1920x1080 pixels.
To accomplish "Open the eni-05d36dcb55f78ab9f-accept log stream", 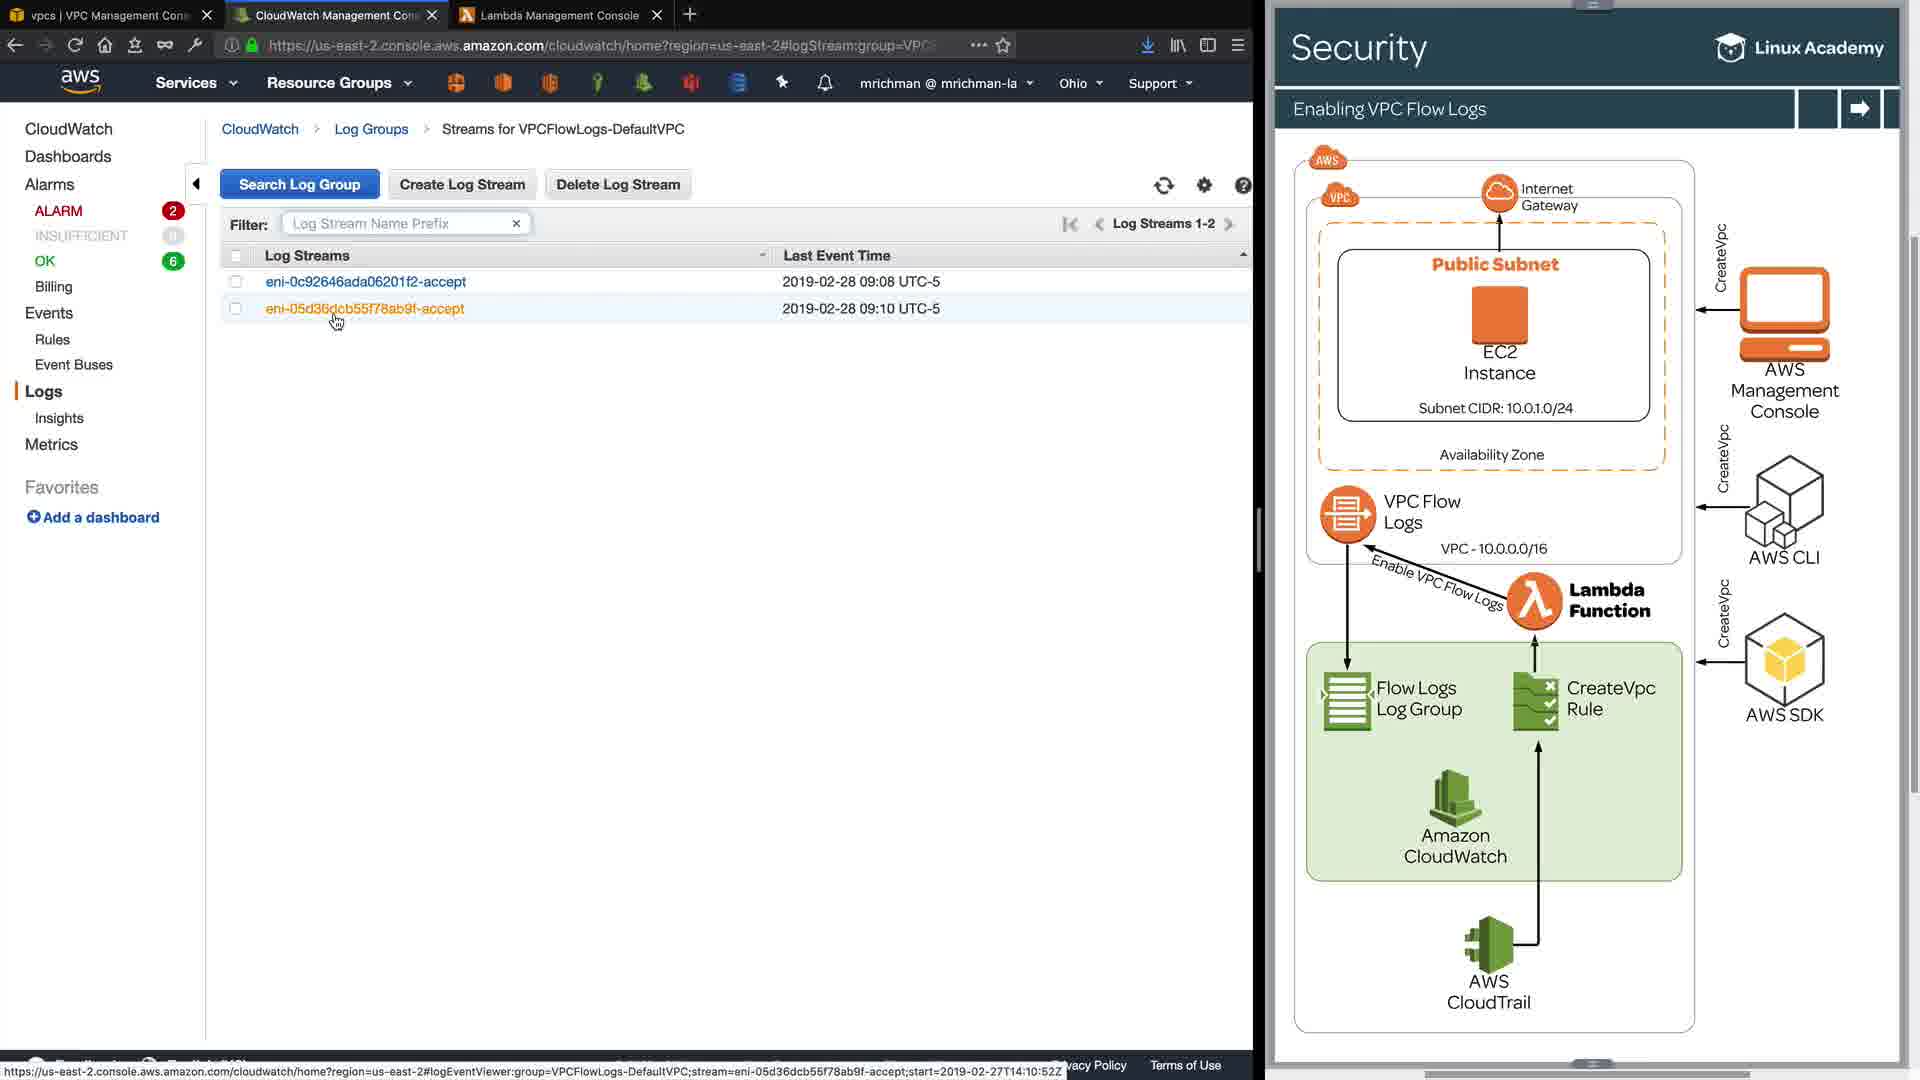I will coord(365,309).
